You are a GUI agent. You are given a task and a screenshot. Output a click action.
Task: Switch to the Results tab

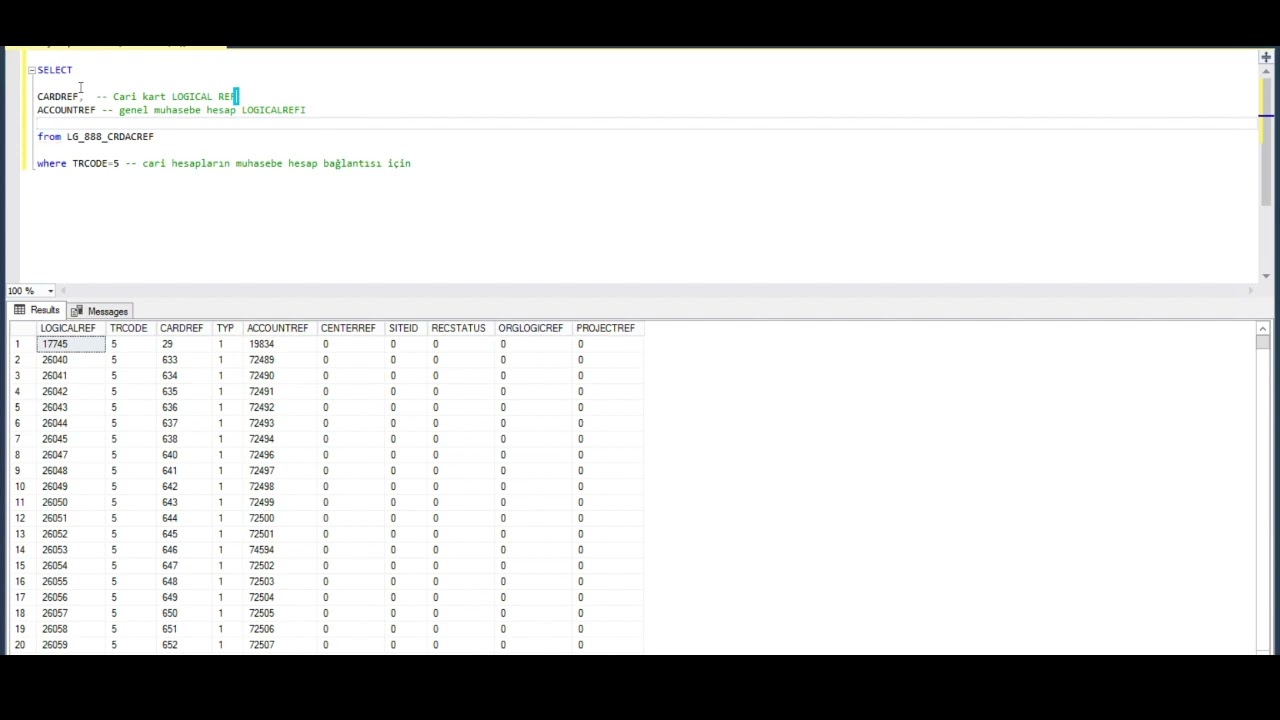click(37, 311)
